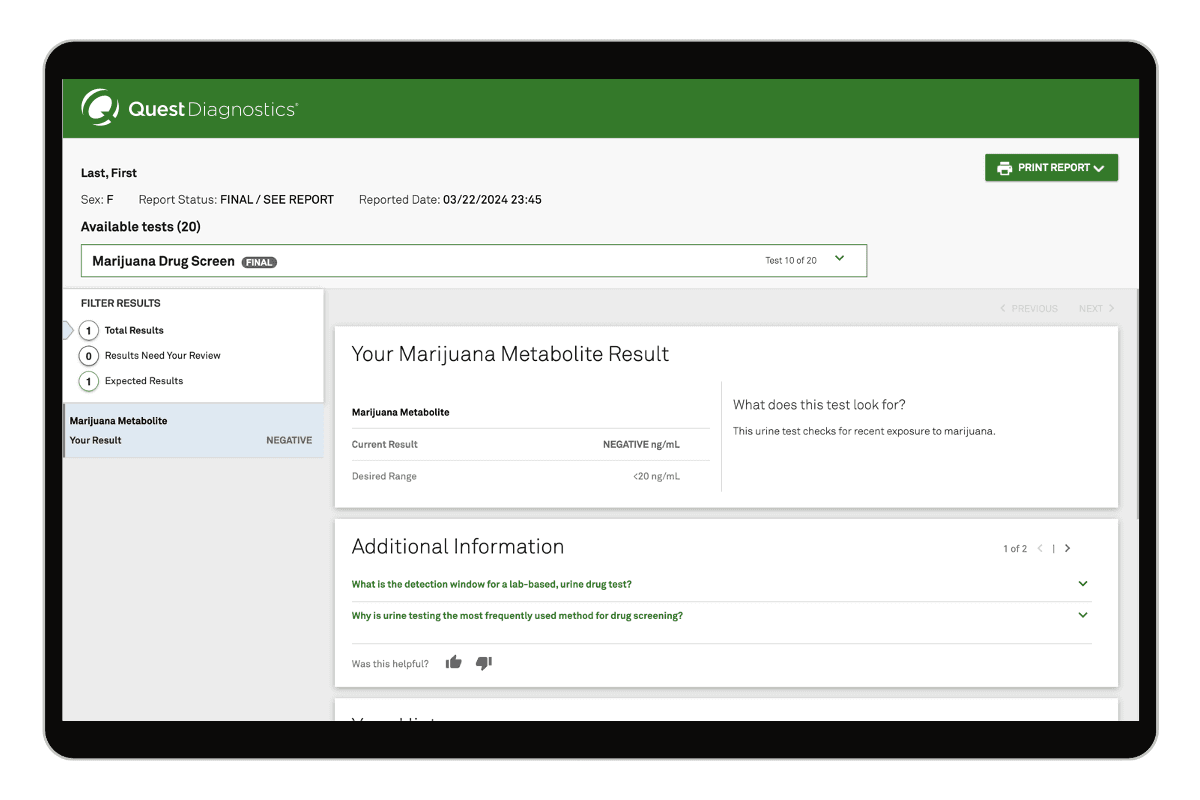Open the detection window question link

[x=491, y=584]
